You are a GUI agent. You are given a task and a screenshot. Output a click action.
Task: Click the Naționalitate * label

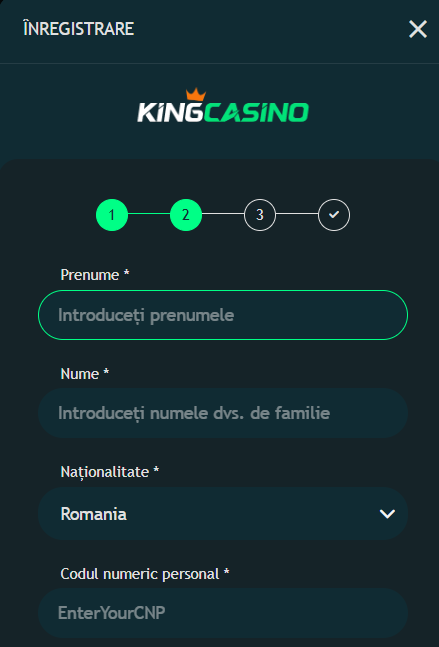tap(110, 472)
